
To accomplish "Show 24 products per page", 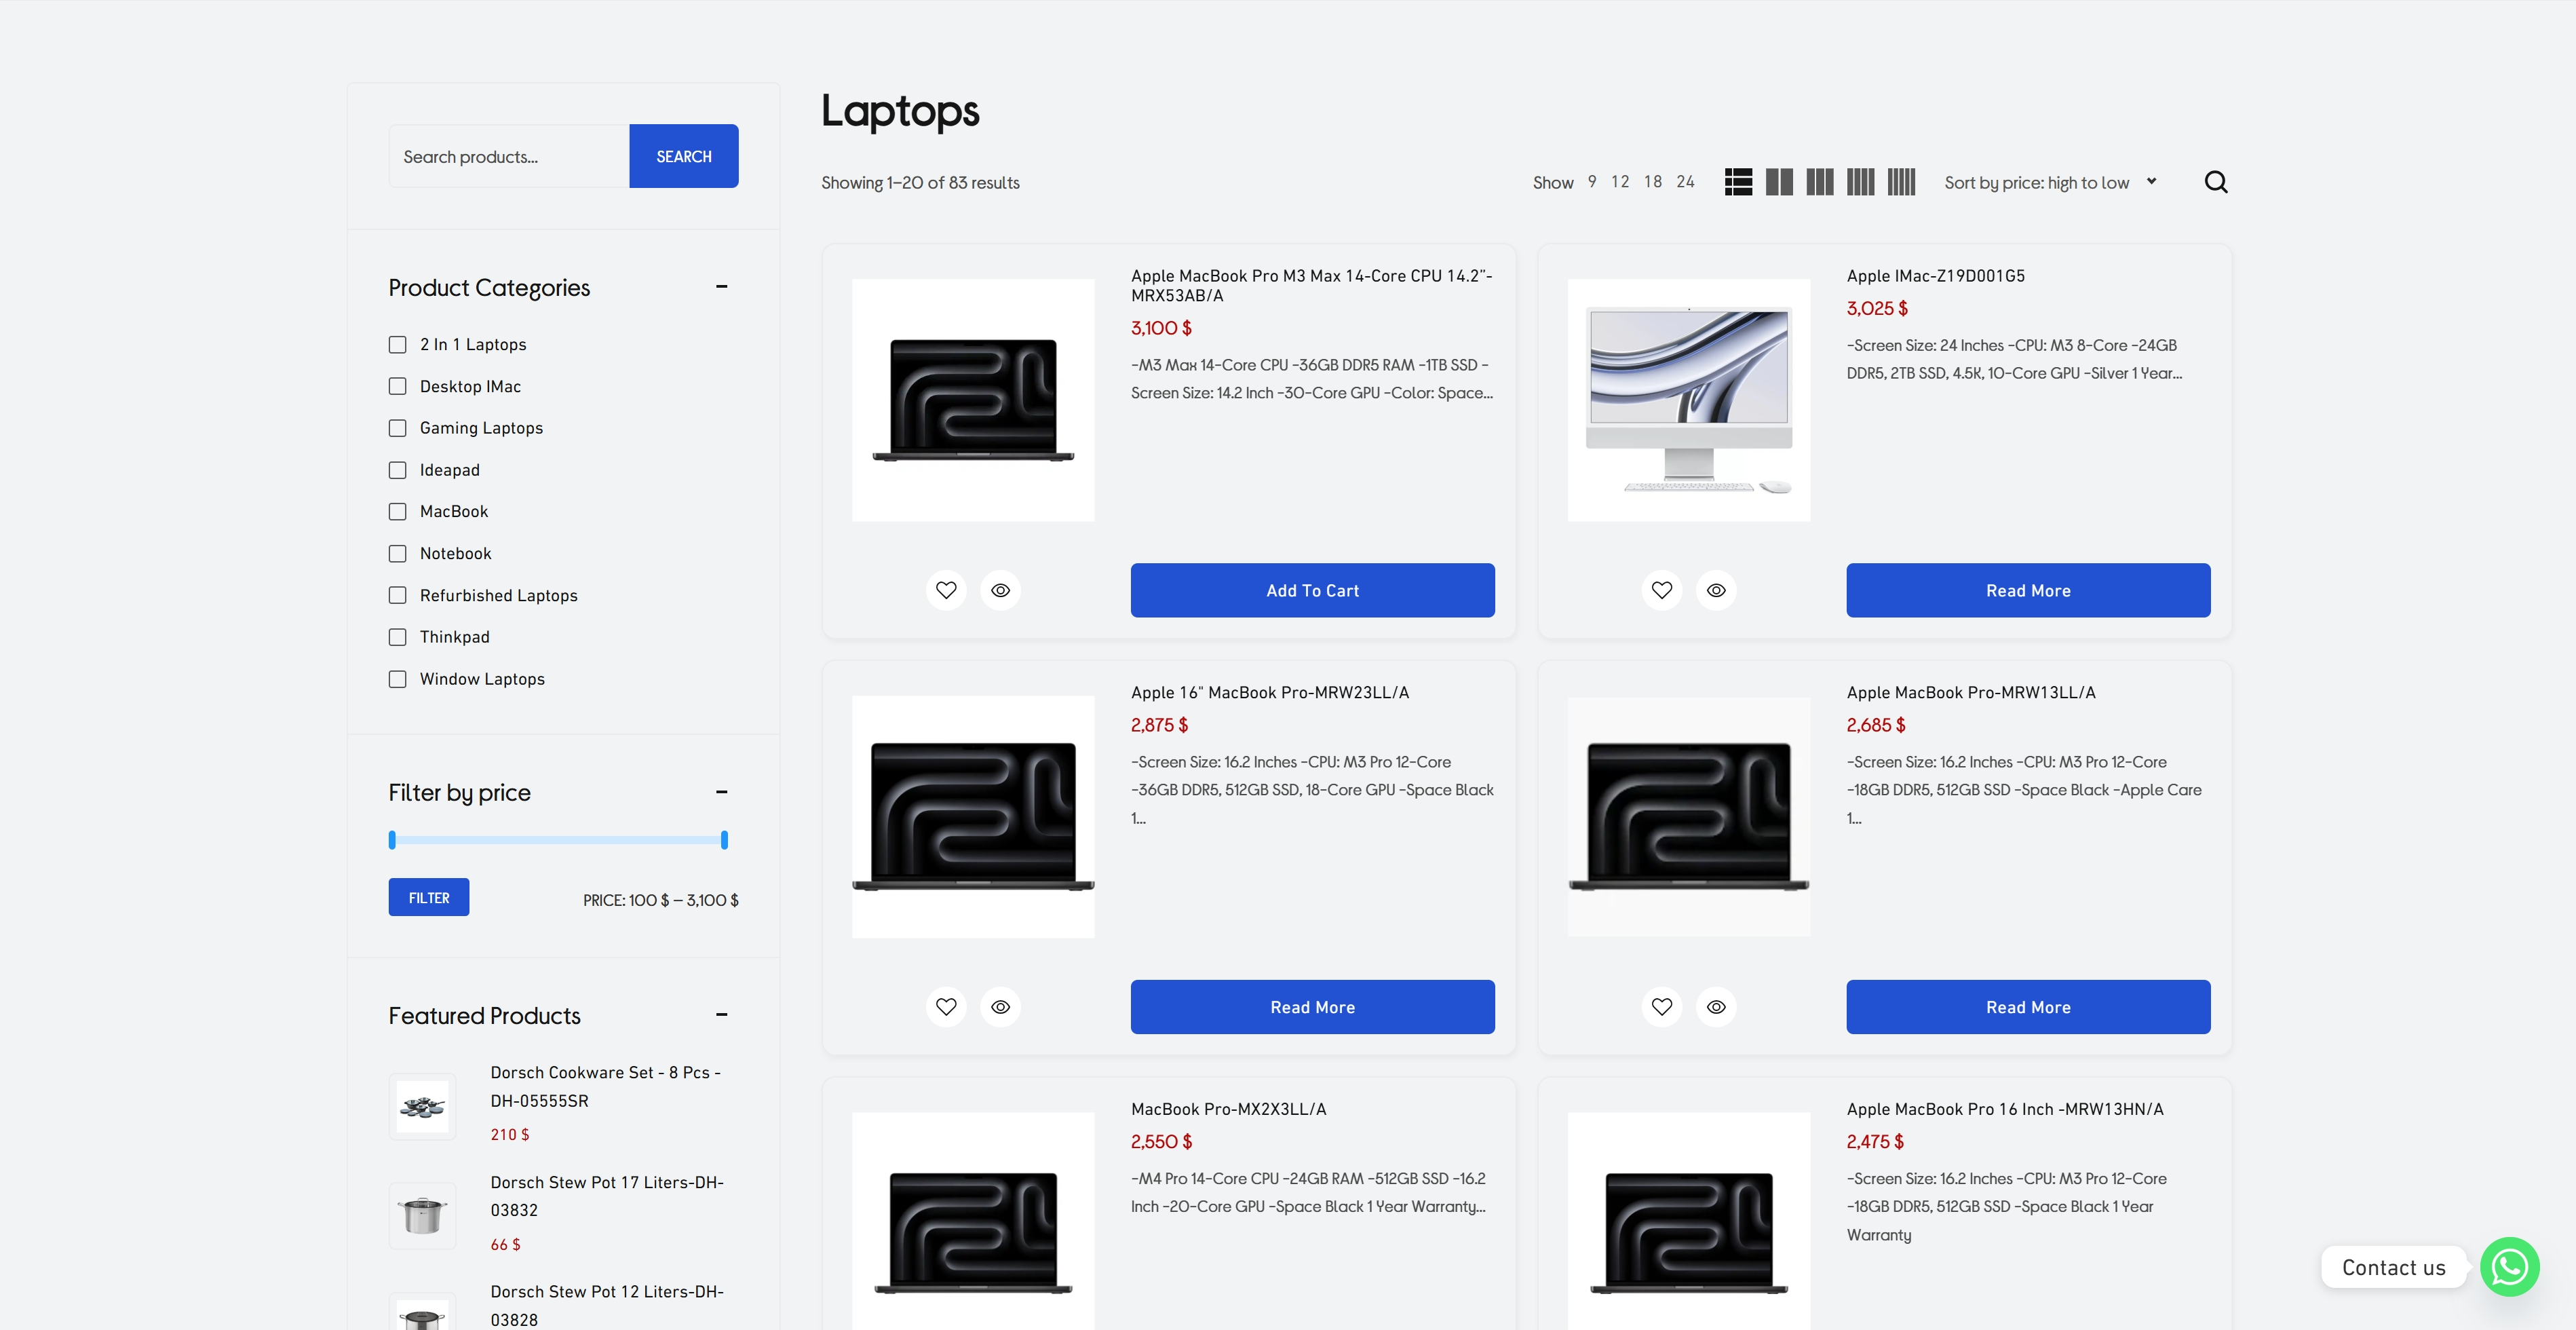I will (1685, 182).
